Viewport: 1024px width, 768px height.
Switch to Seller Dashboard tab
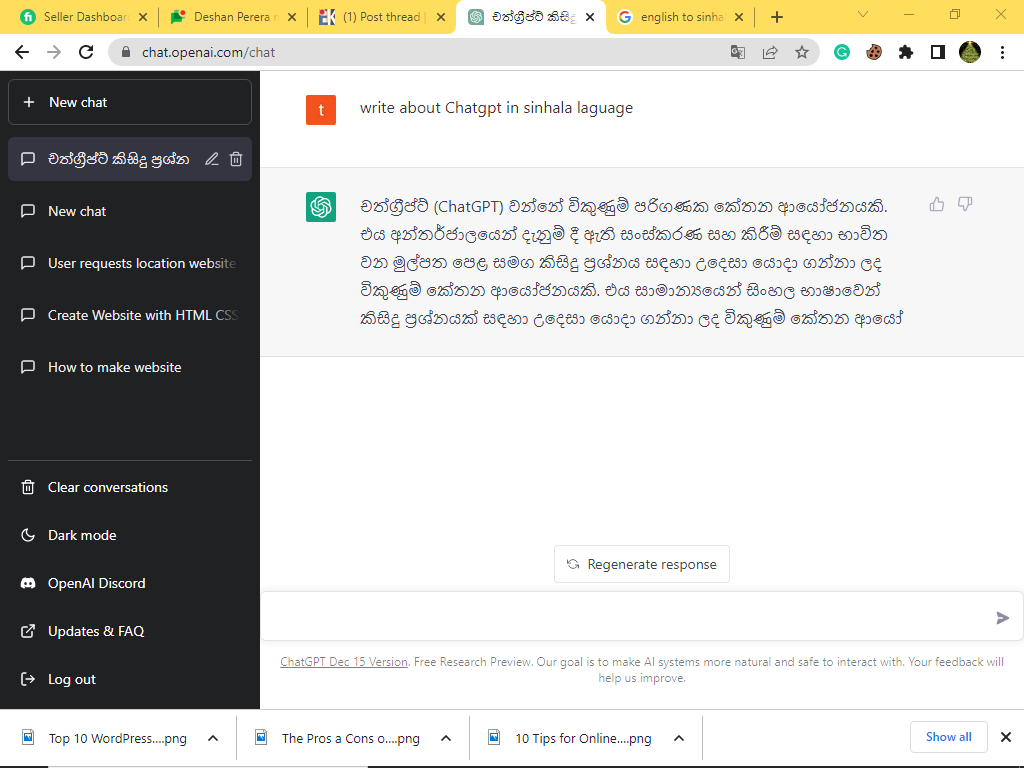(x=84, y=17)
